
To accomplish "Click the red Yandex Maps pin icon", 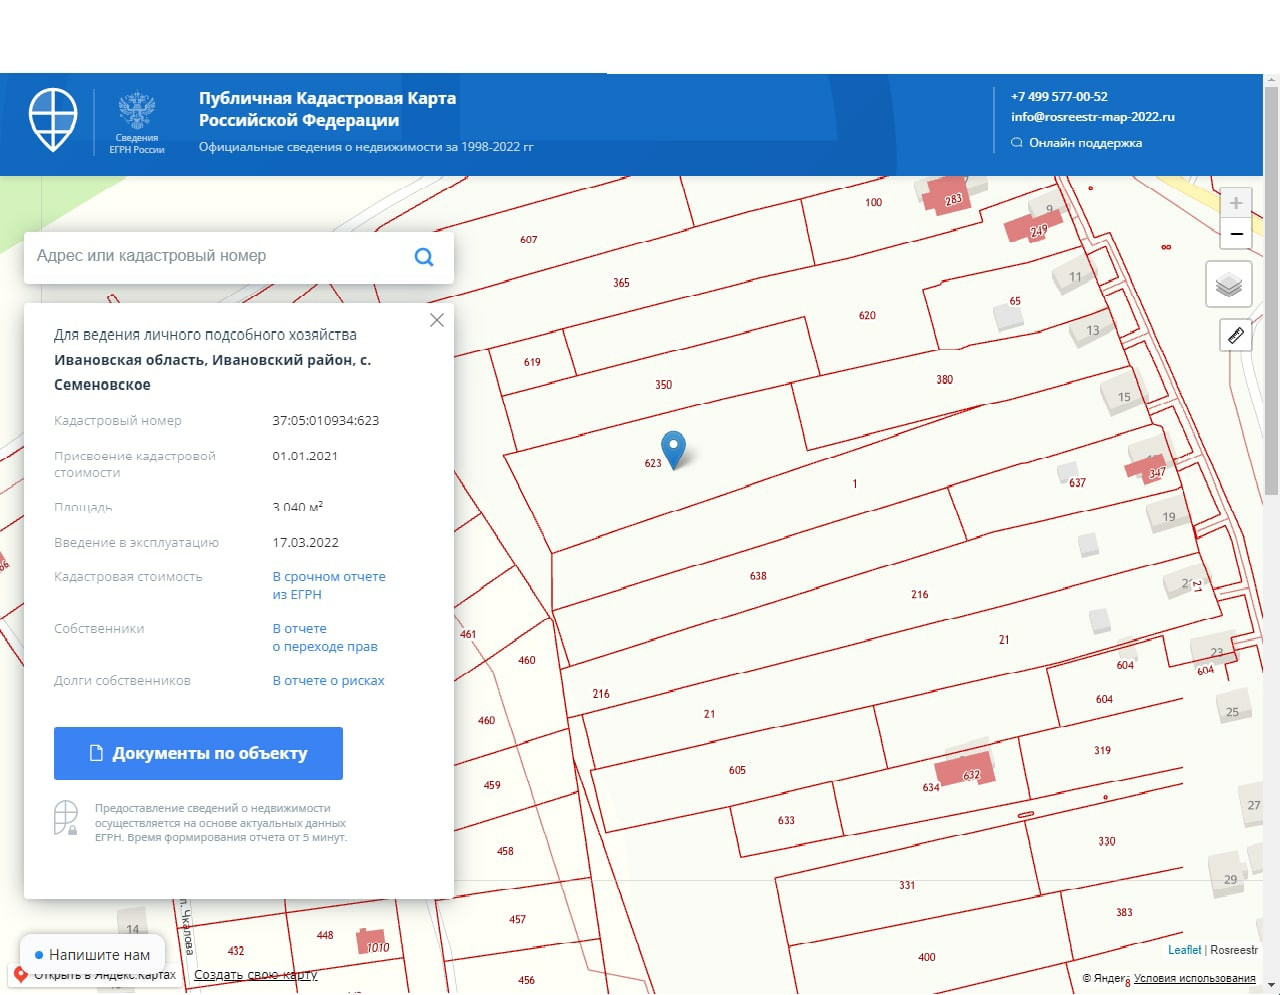I will (x=20, y=974).
